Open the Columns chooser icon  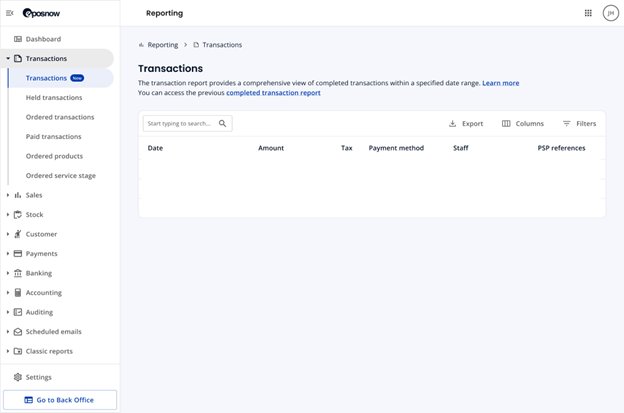coord(506,123)
